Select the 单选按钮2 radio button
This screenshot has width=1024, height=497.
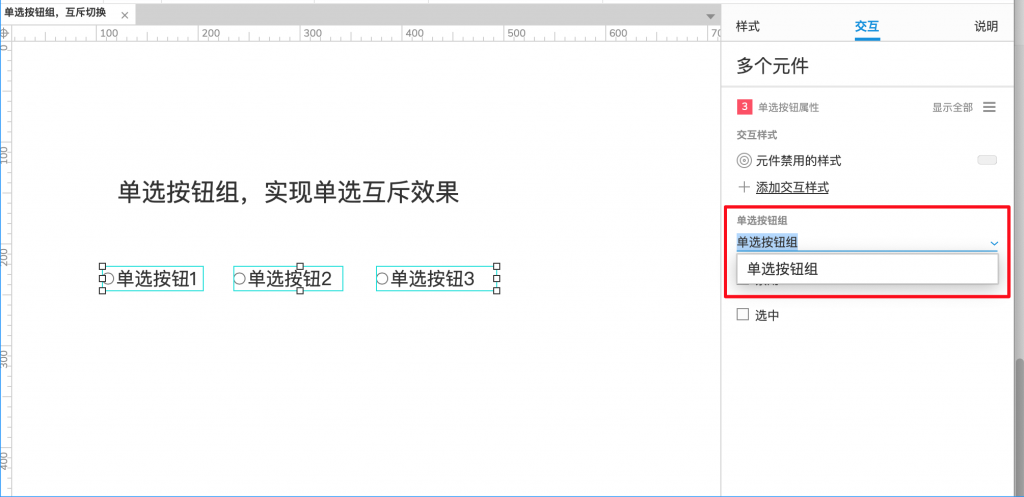pos(239,279)
